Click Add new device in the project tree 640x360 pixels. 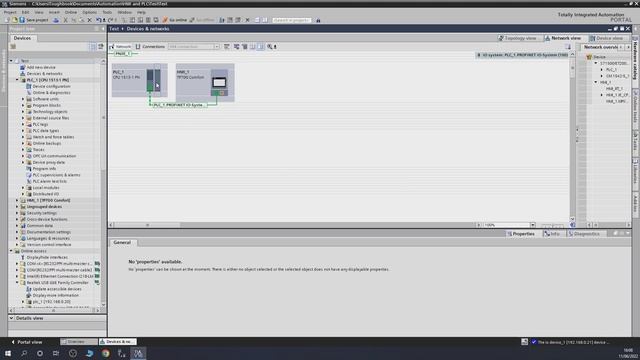[x=41, y=67]
